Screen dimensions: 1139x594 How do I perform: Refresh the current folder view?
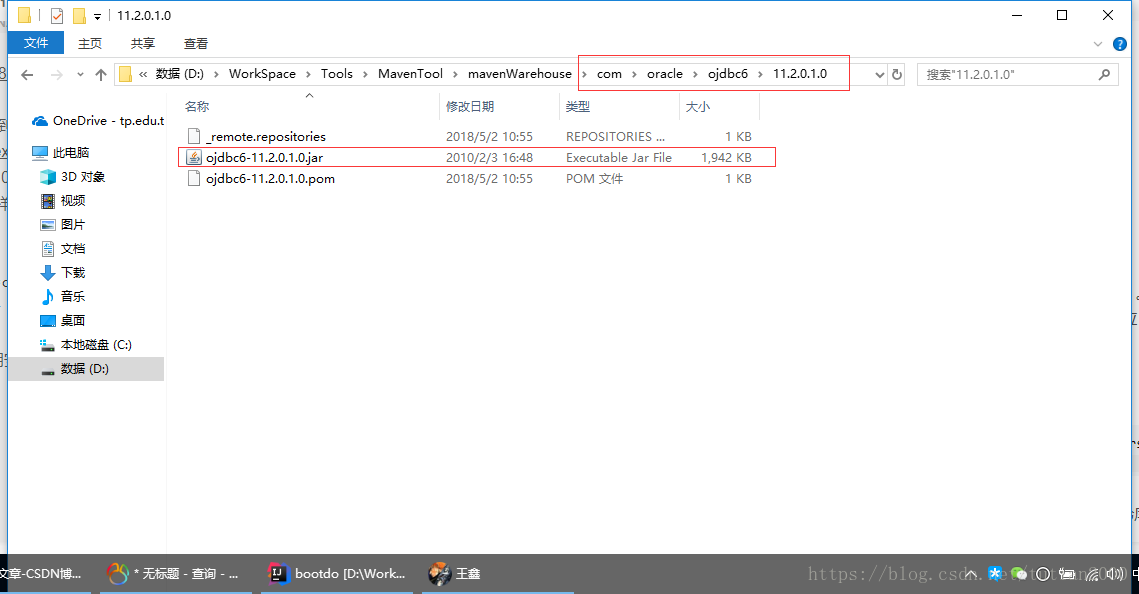coord(896,73)
